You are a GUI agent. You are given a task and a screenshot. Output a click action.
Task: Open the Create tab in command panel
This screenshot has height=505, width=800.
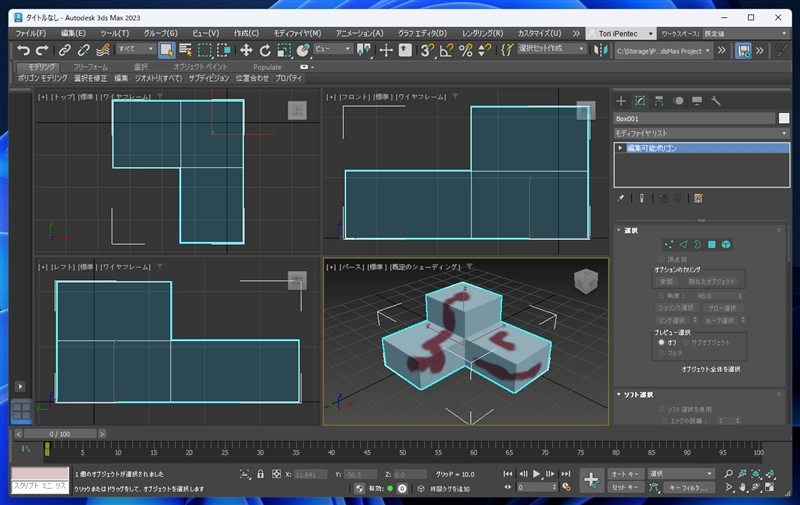tap(621, 101)
